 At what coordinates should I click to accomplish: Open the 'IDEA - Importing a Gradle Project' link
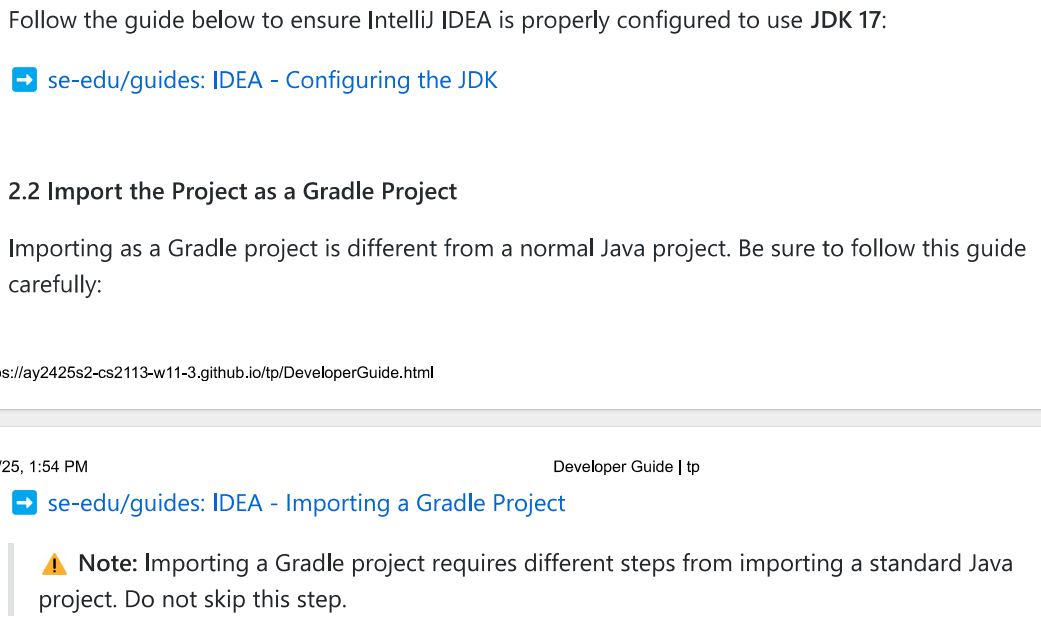[306, 503]
